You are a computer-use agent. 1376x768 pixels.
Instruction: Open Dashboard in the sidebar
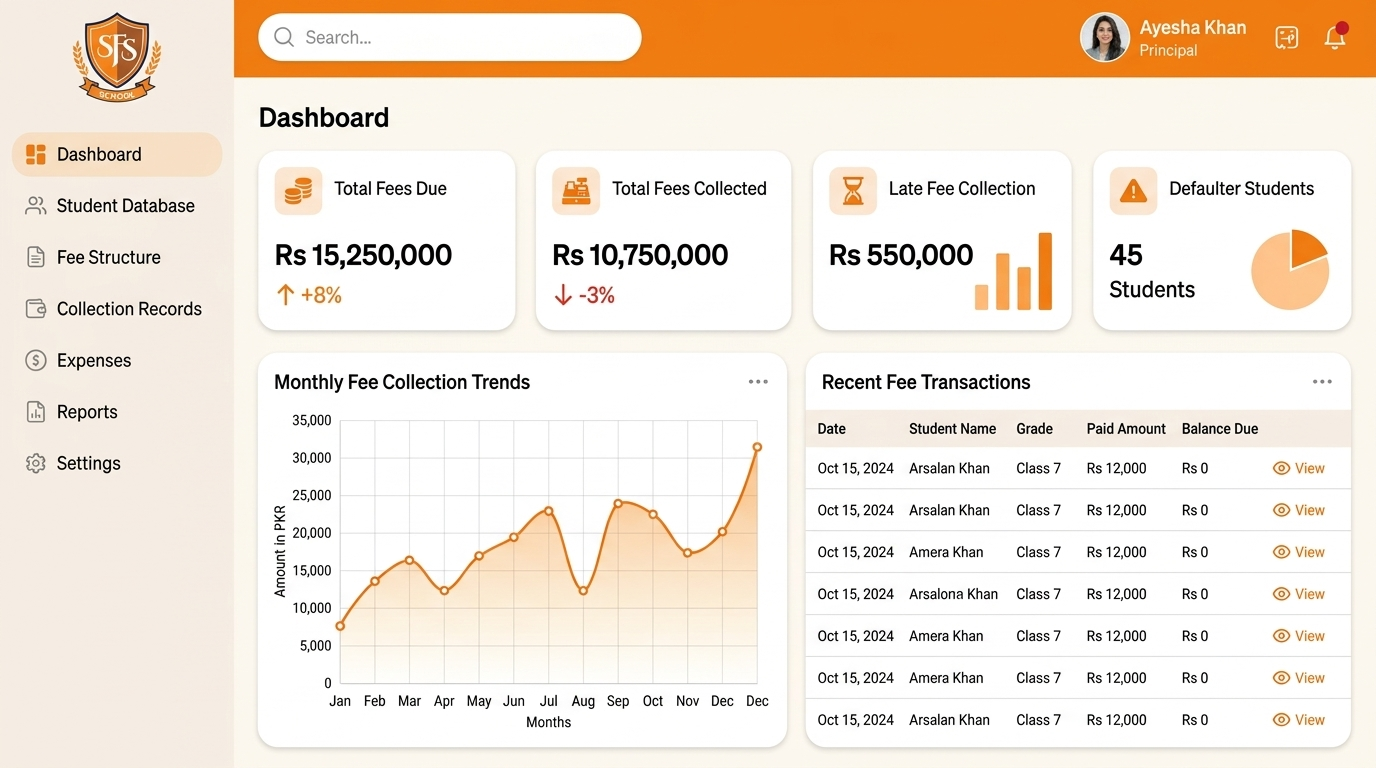click(x=117, y=154)
